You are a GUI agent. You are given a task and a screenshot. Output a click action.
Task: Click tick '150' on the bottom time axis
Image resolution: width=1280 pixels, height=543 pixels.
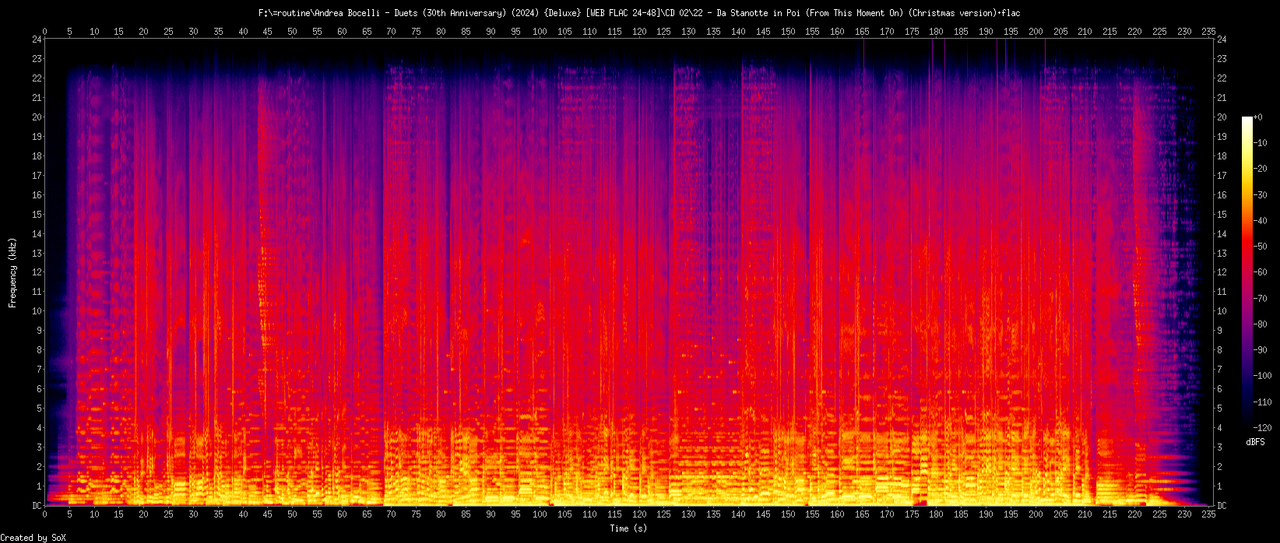[x=787, y=516]
